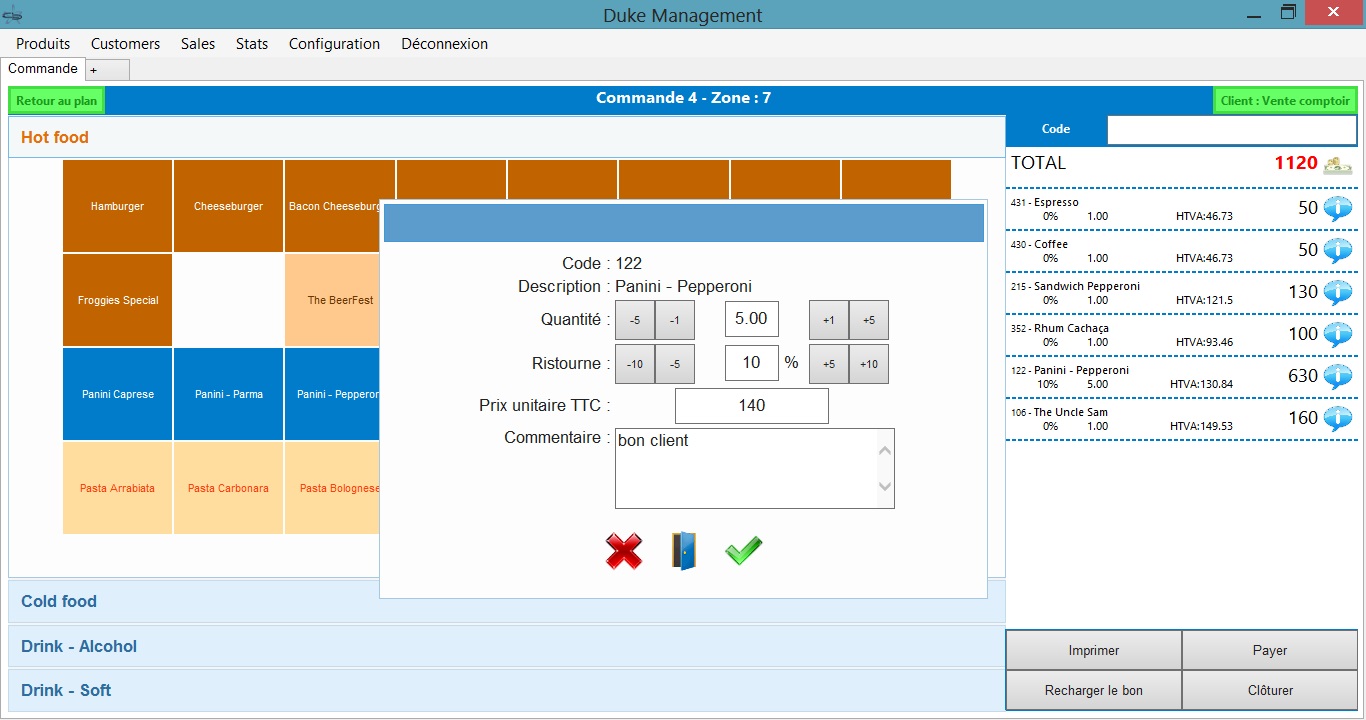Screen dimensions: 1366x720
Task: Click the info icon for The Uncle Sam
Action: (x=1337, y=418)
